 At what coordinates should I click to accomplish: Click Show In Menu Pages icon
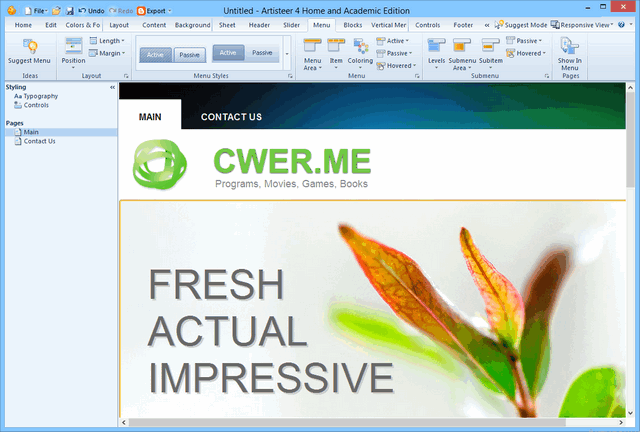[x=569, y=46]
